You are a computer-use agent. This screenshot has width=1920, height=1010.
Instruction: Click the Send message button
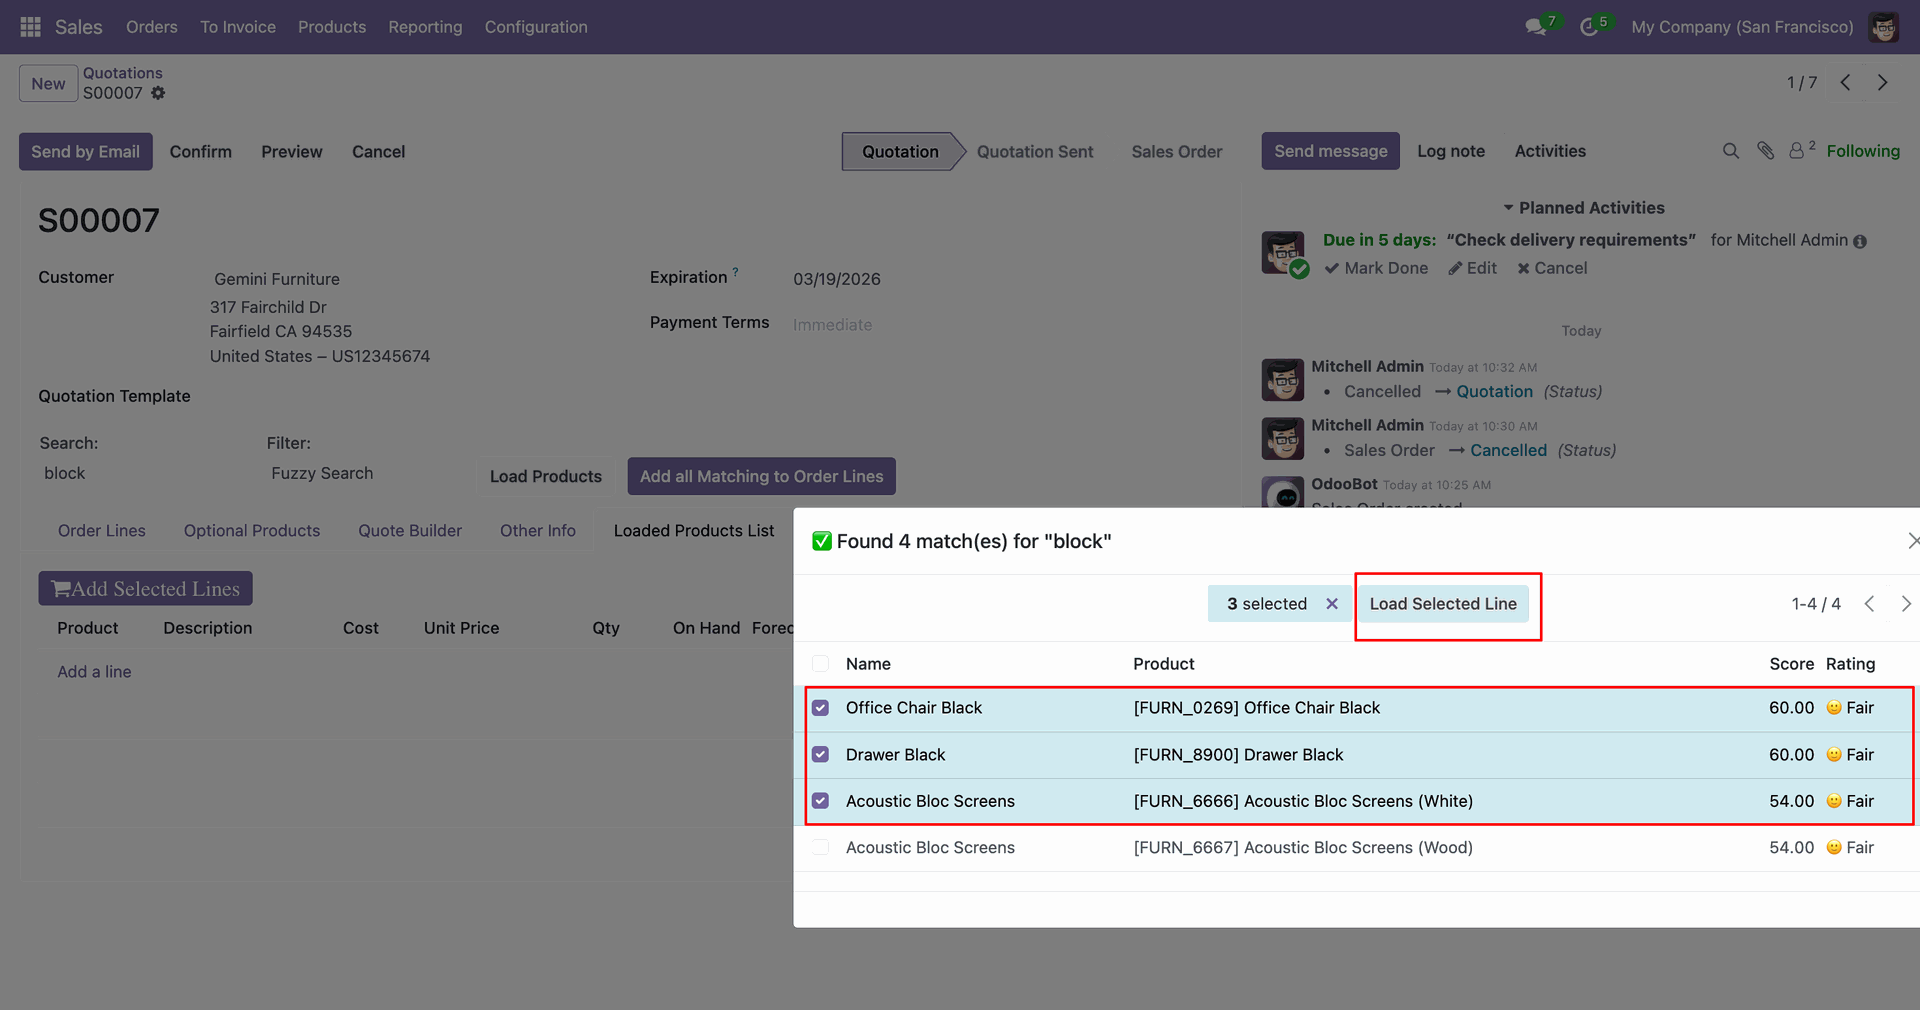click(x=1331, y=151)
